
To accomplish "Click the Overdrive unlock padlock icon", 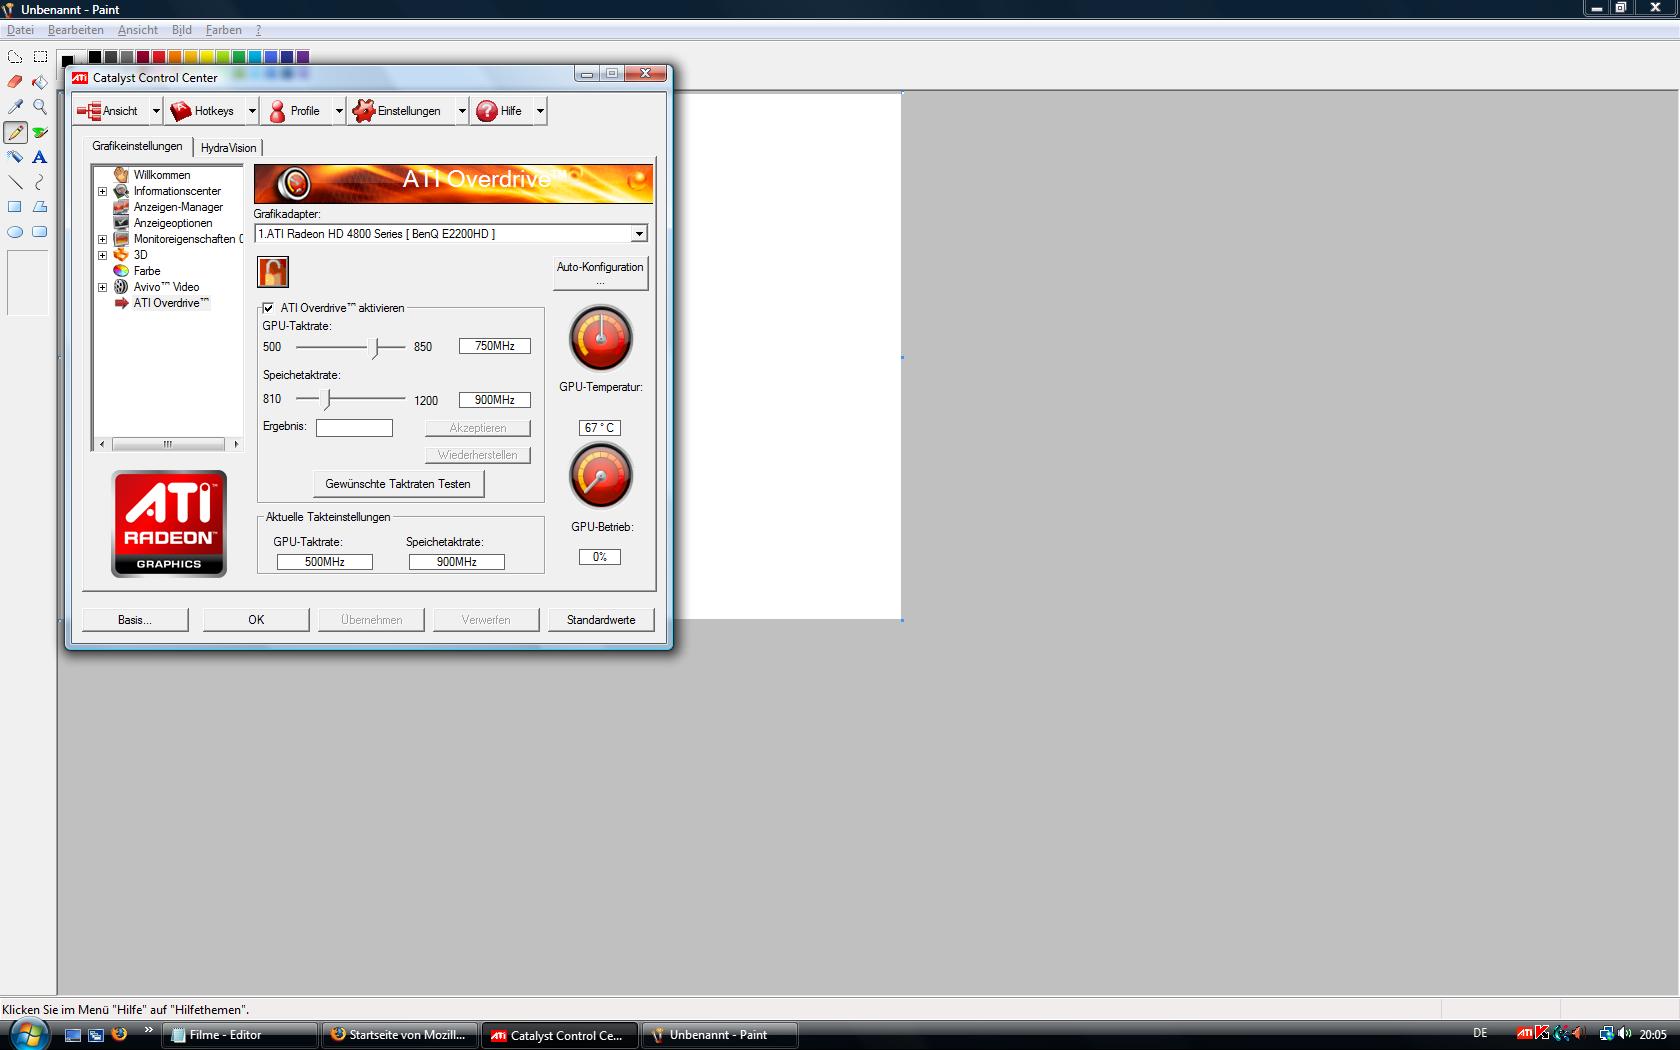I will [x=273, y=272].
